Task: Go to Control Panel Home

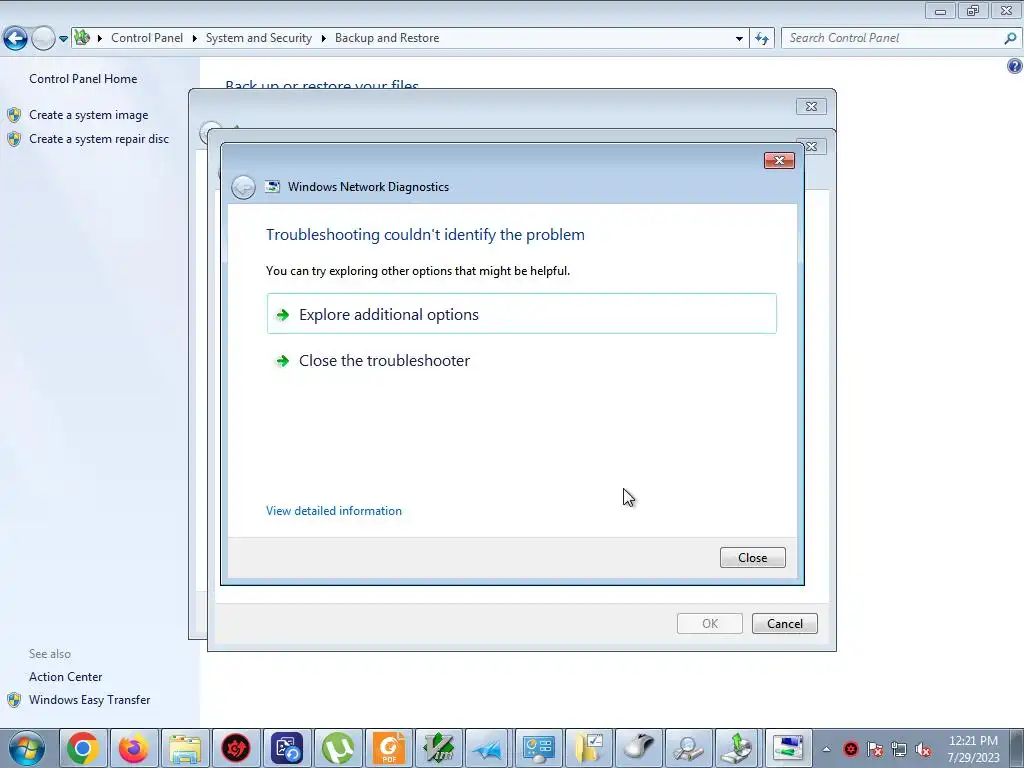Action: [x=83, y=78]
